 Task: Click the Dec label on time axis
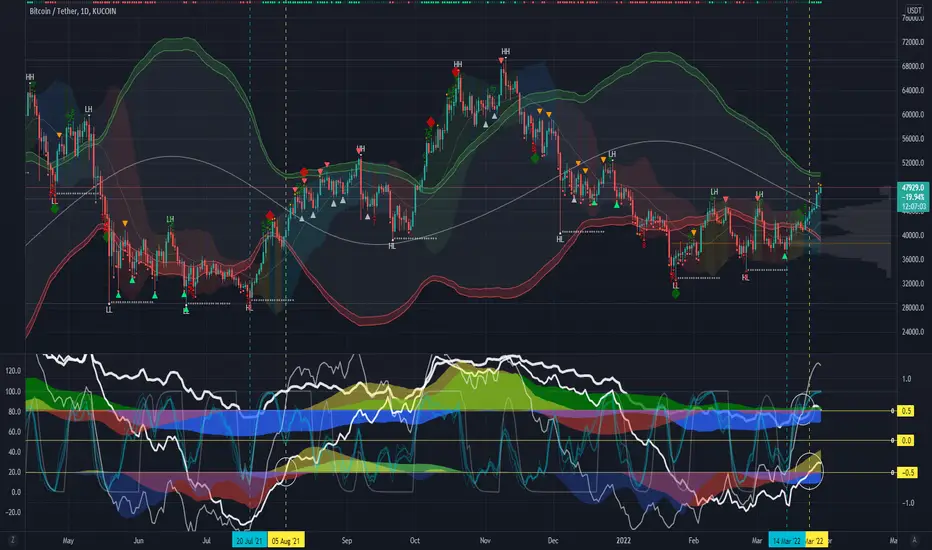click(x=553, y=540)
